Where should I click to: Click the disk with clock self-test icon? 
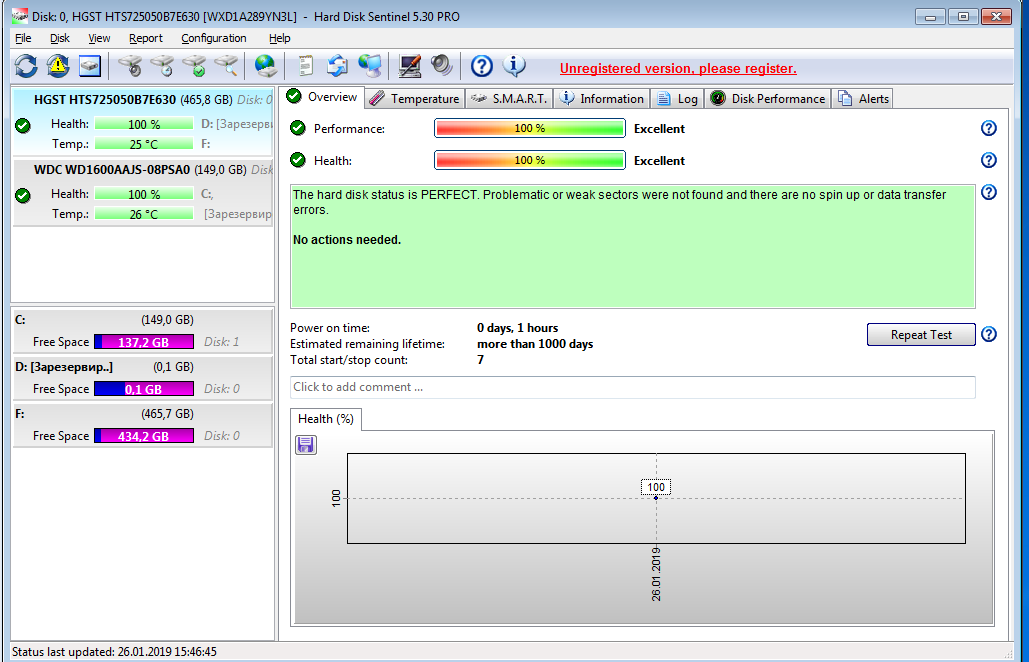(x=162, y=66)
